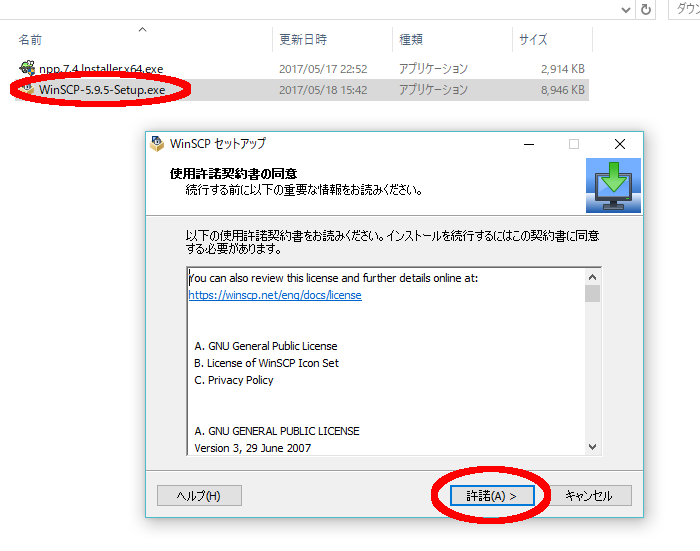Viewport: 700px width, 551px height.
Task: Open the address bar history dropdown chevron
Action: [625, 9]
